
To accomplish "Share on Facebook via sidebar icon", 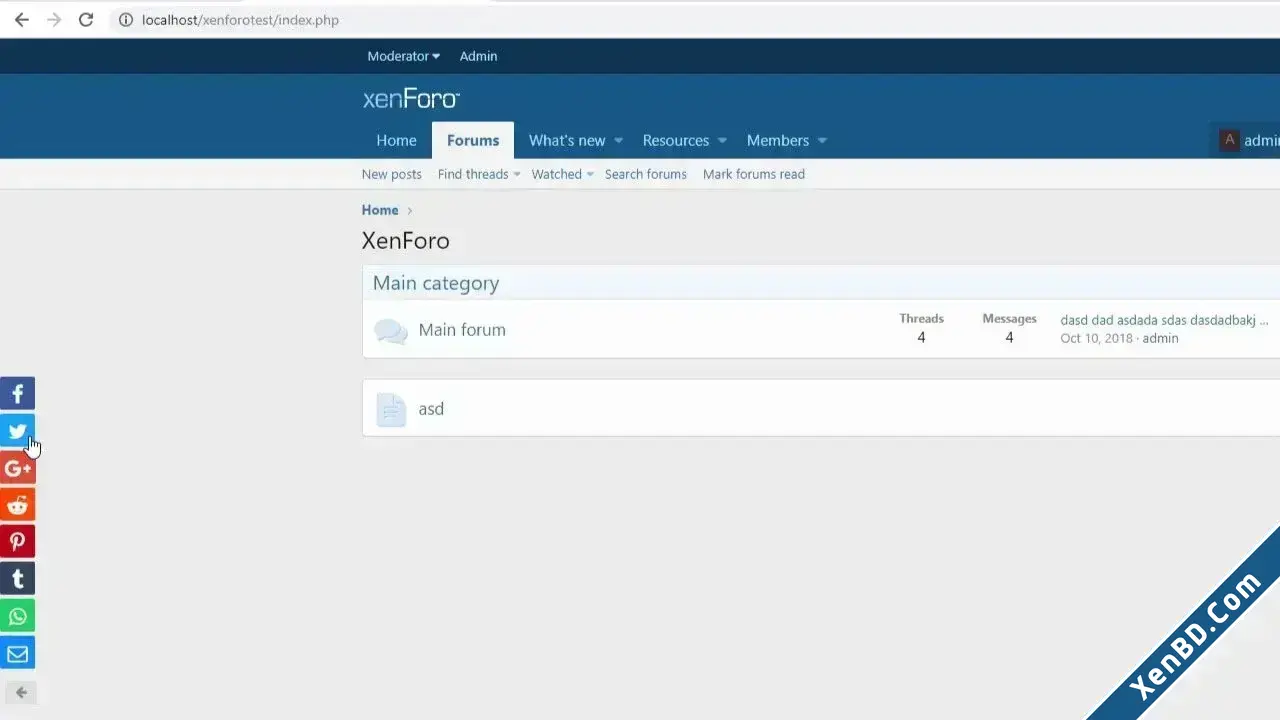I will point(17,394).
